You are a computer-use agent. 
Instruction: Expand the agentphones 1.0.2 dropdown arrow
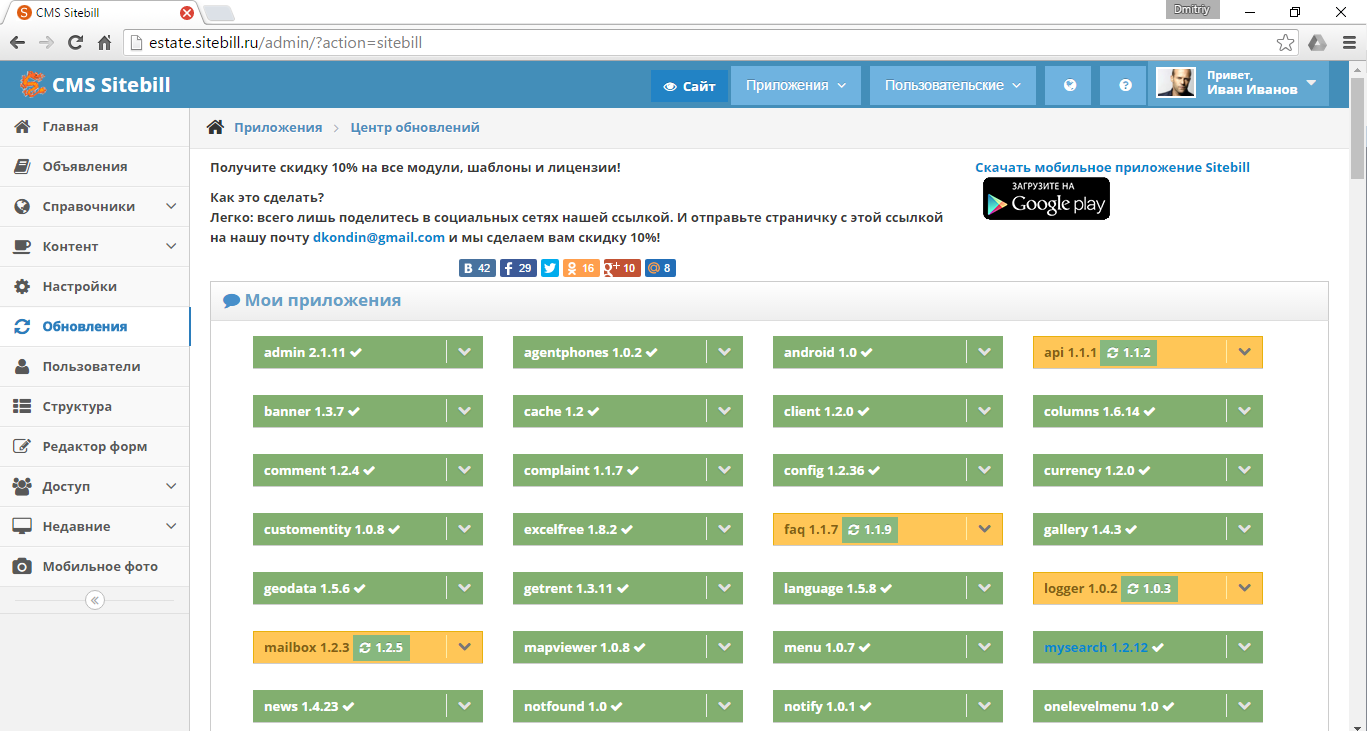point(724,353)
